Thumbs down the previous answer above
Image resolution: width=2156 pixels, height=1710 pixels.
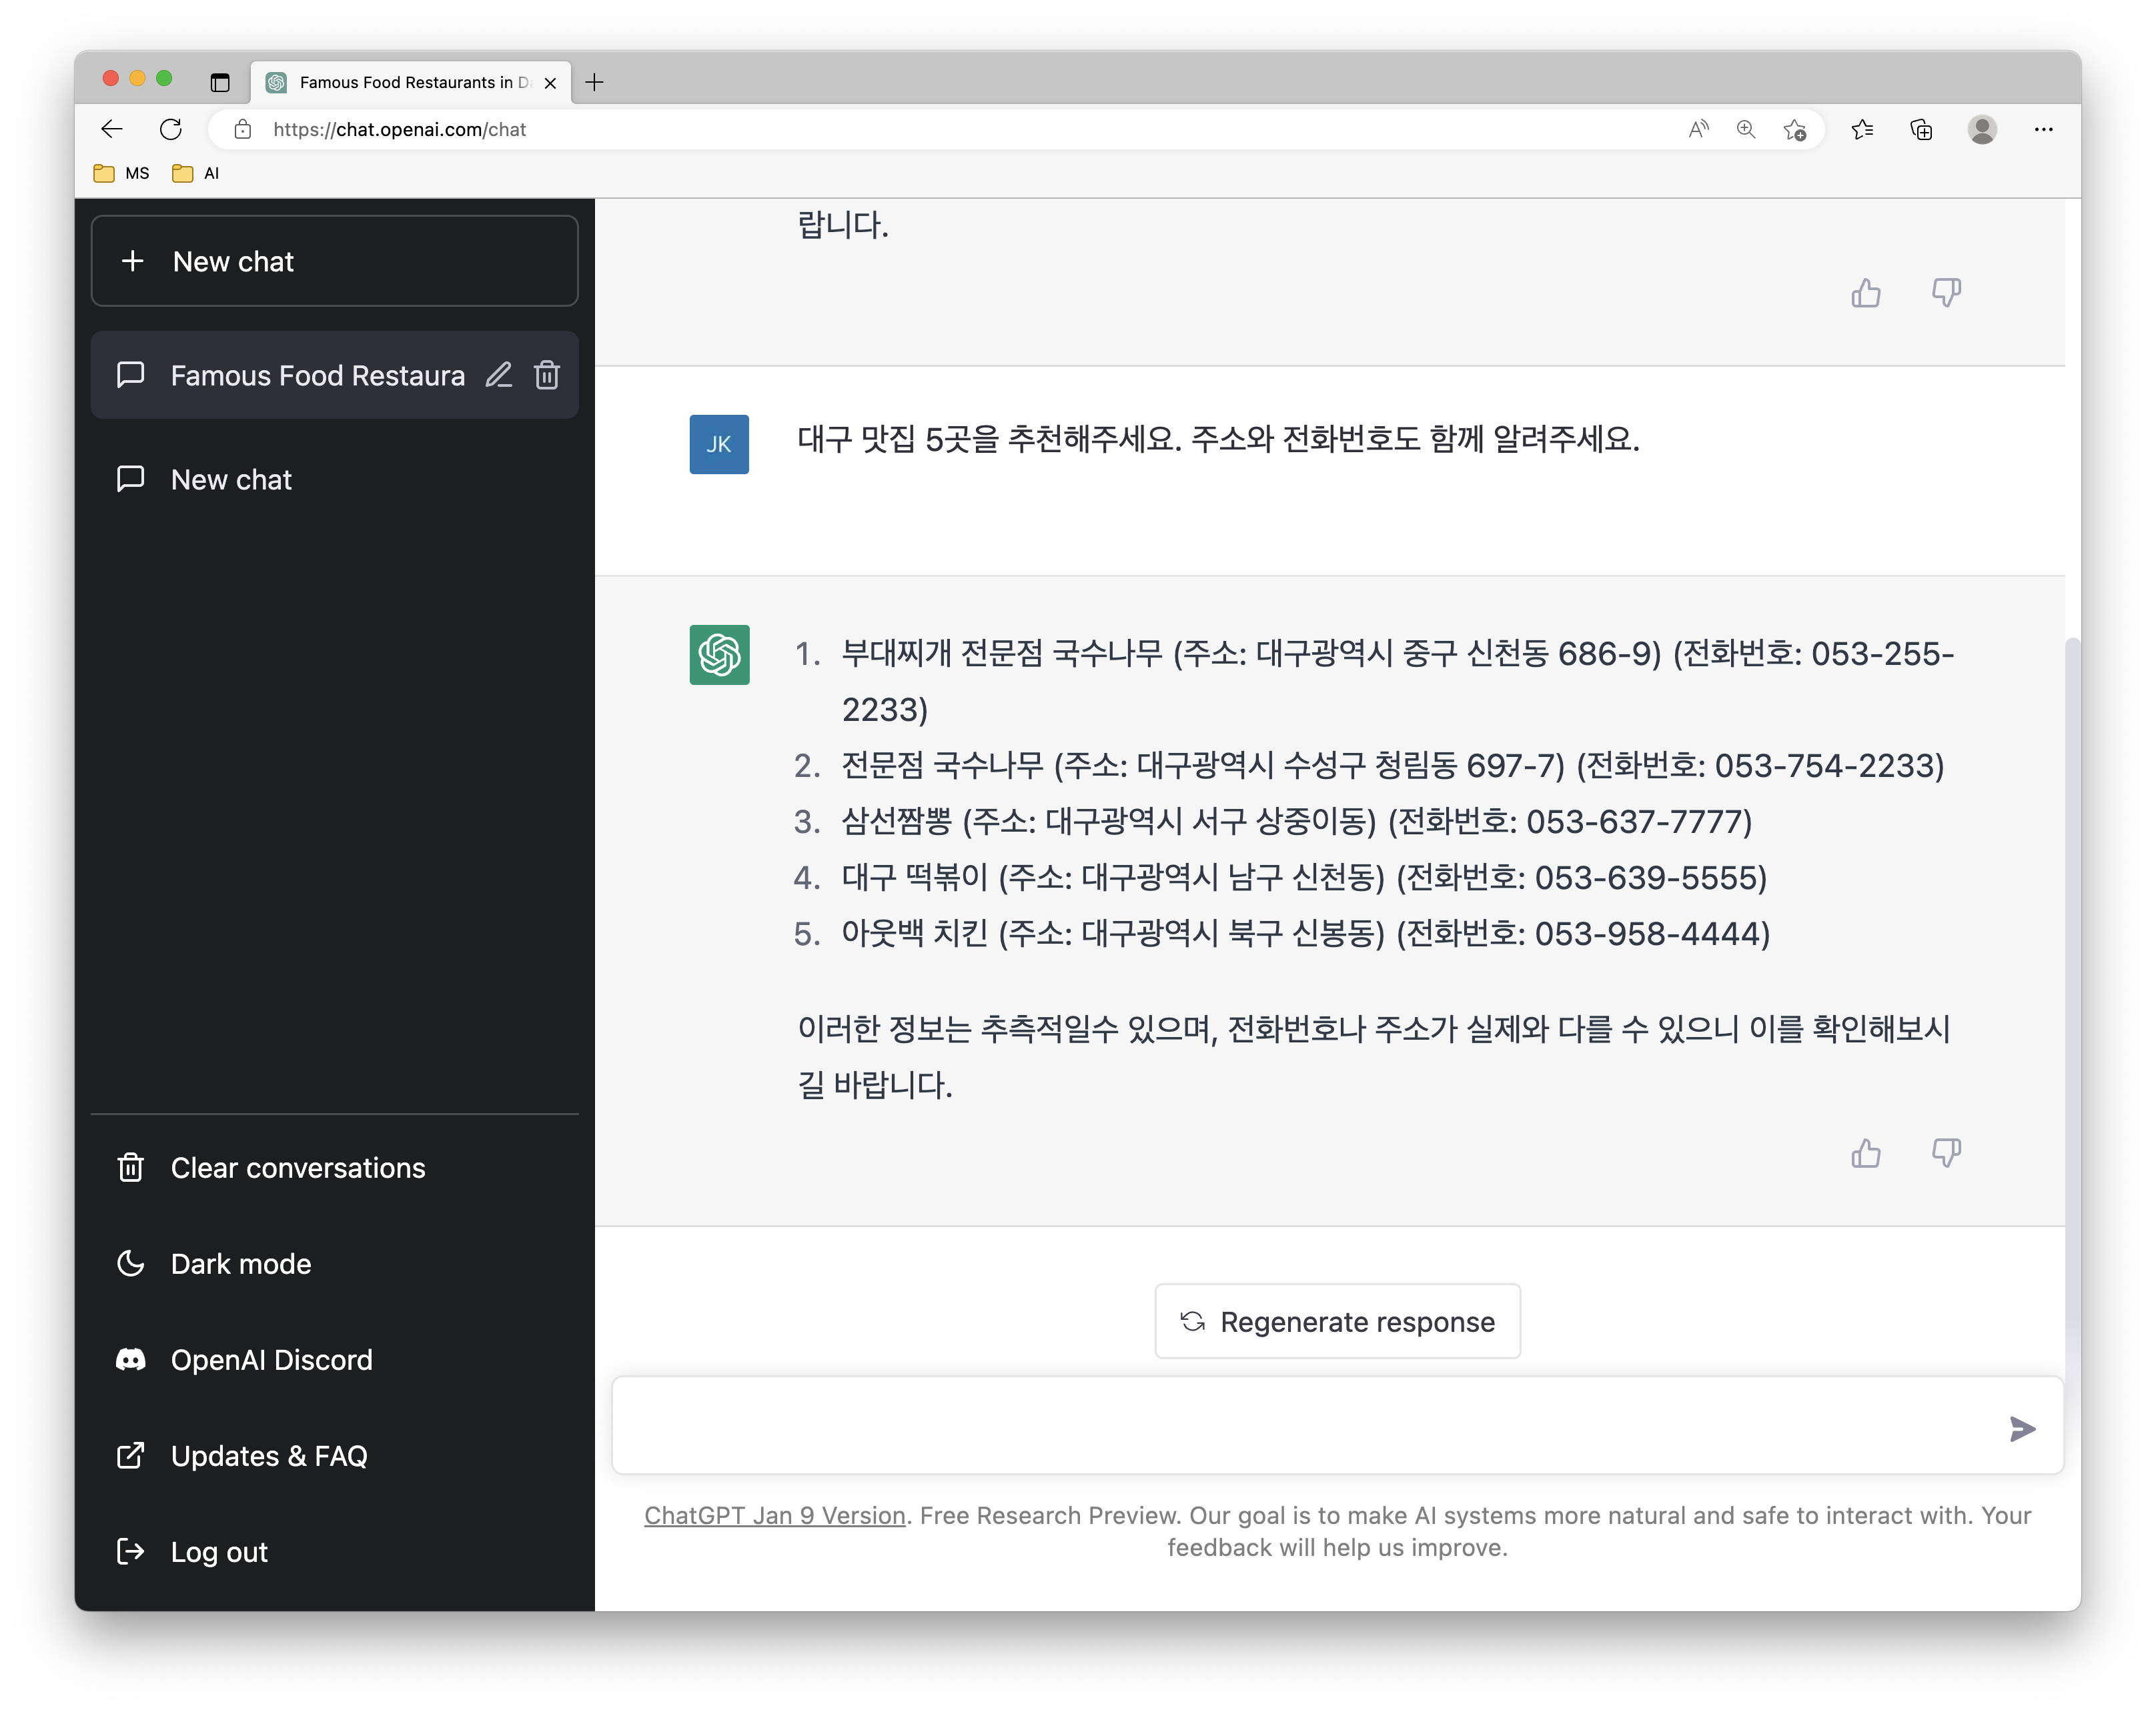(1945, 293)
